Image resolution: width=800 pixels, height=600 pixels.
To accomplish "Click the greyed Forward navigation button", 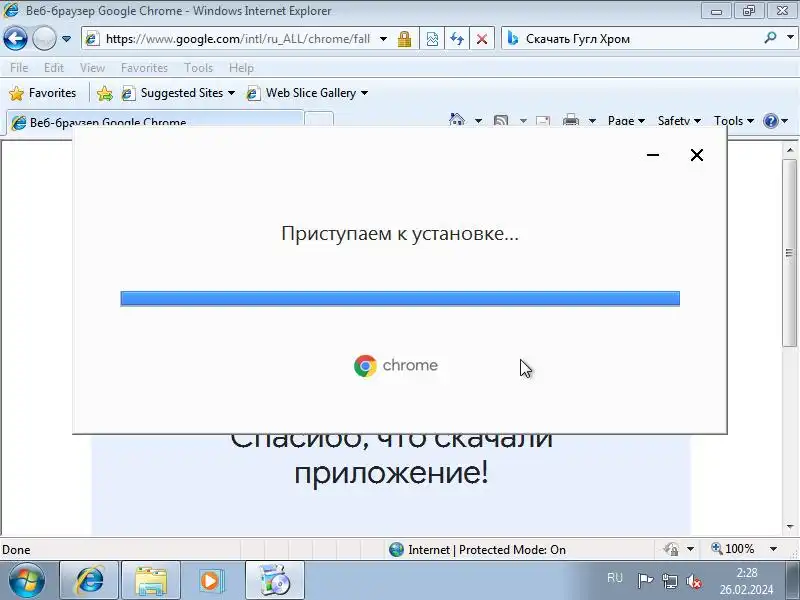I will (x=44, y=38).
